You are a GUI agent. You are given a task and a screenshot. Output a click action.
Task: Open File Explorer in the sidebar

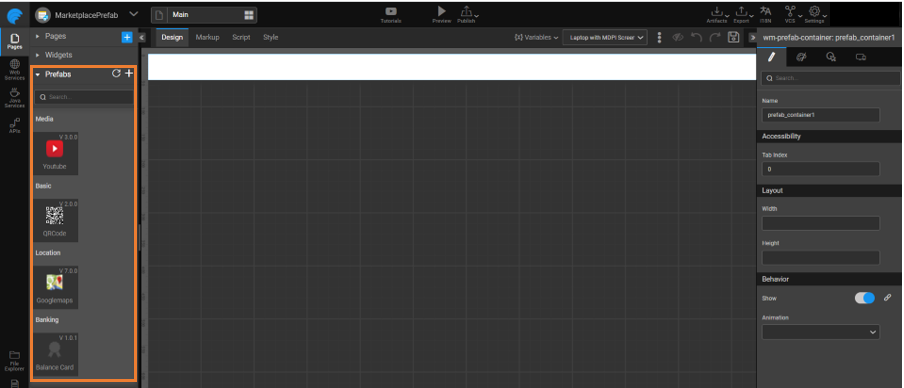(x=14, y=355)
